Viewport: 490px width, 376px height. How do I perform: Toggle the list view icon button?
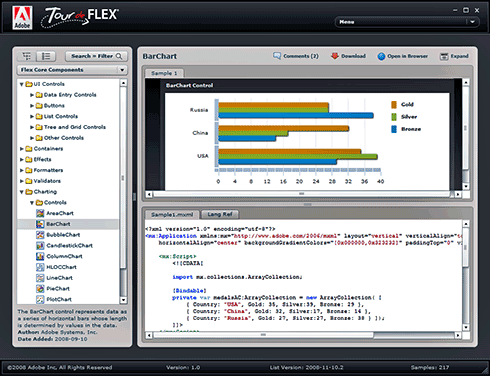click(x=46, y=56)
